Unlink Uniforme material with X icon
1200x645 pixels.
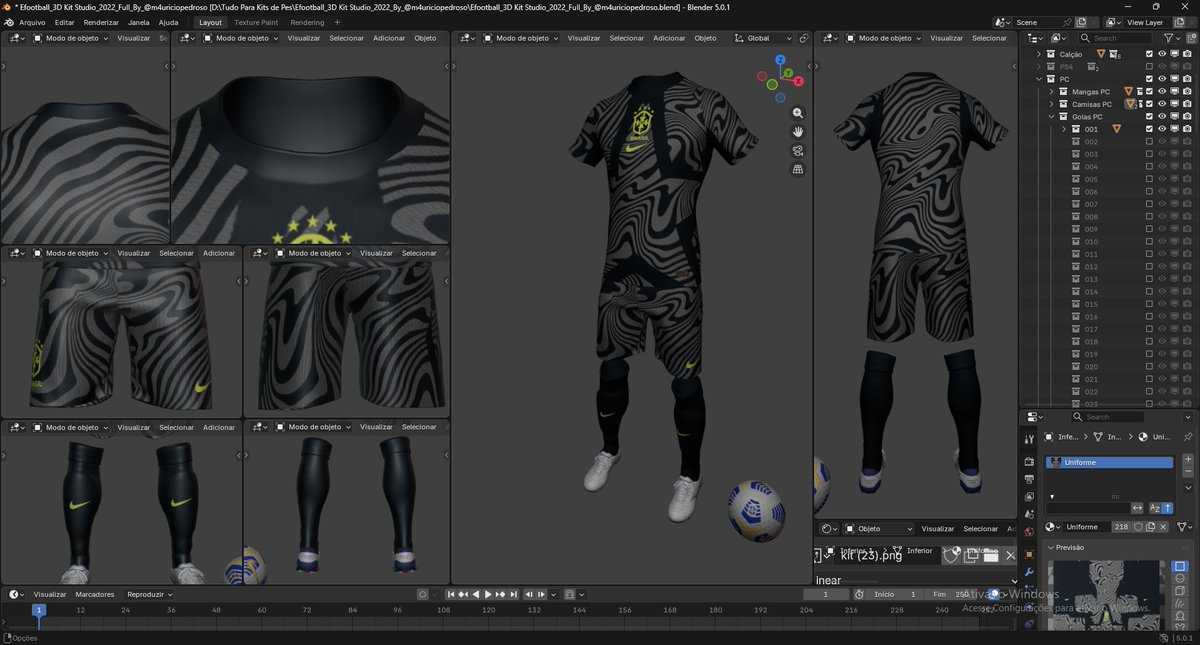point(1163,527)
